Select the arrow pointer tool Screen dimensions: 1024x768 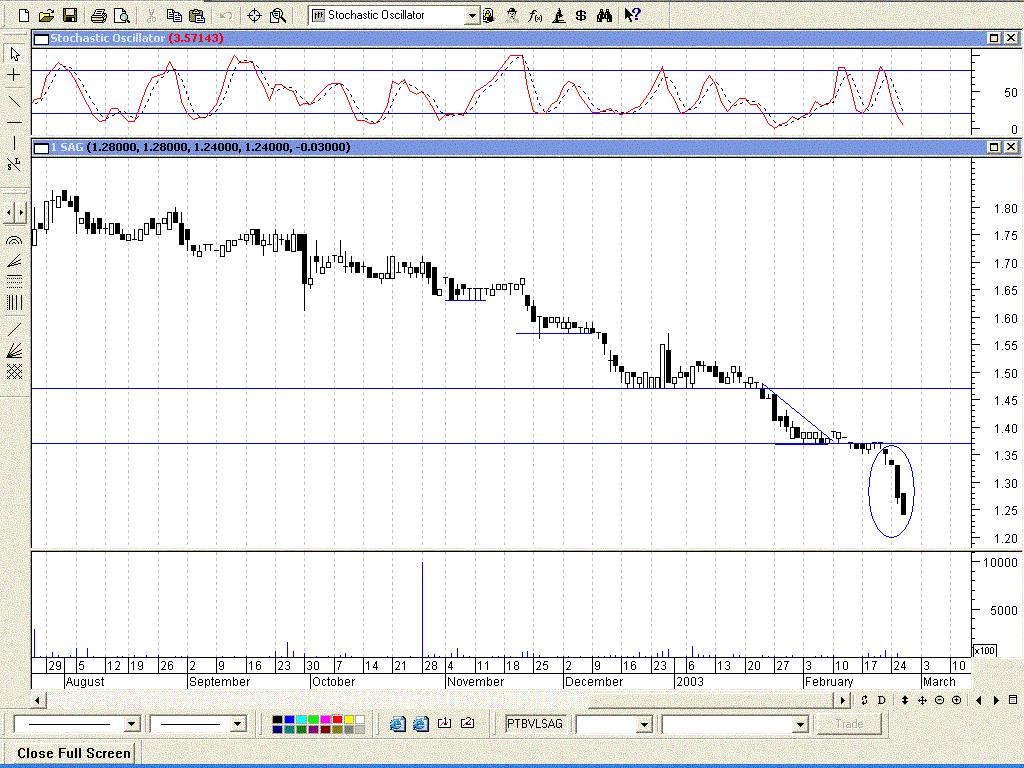[x=14, y=54]
